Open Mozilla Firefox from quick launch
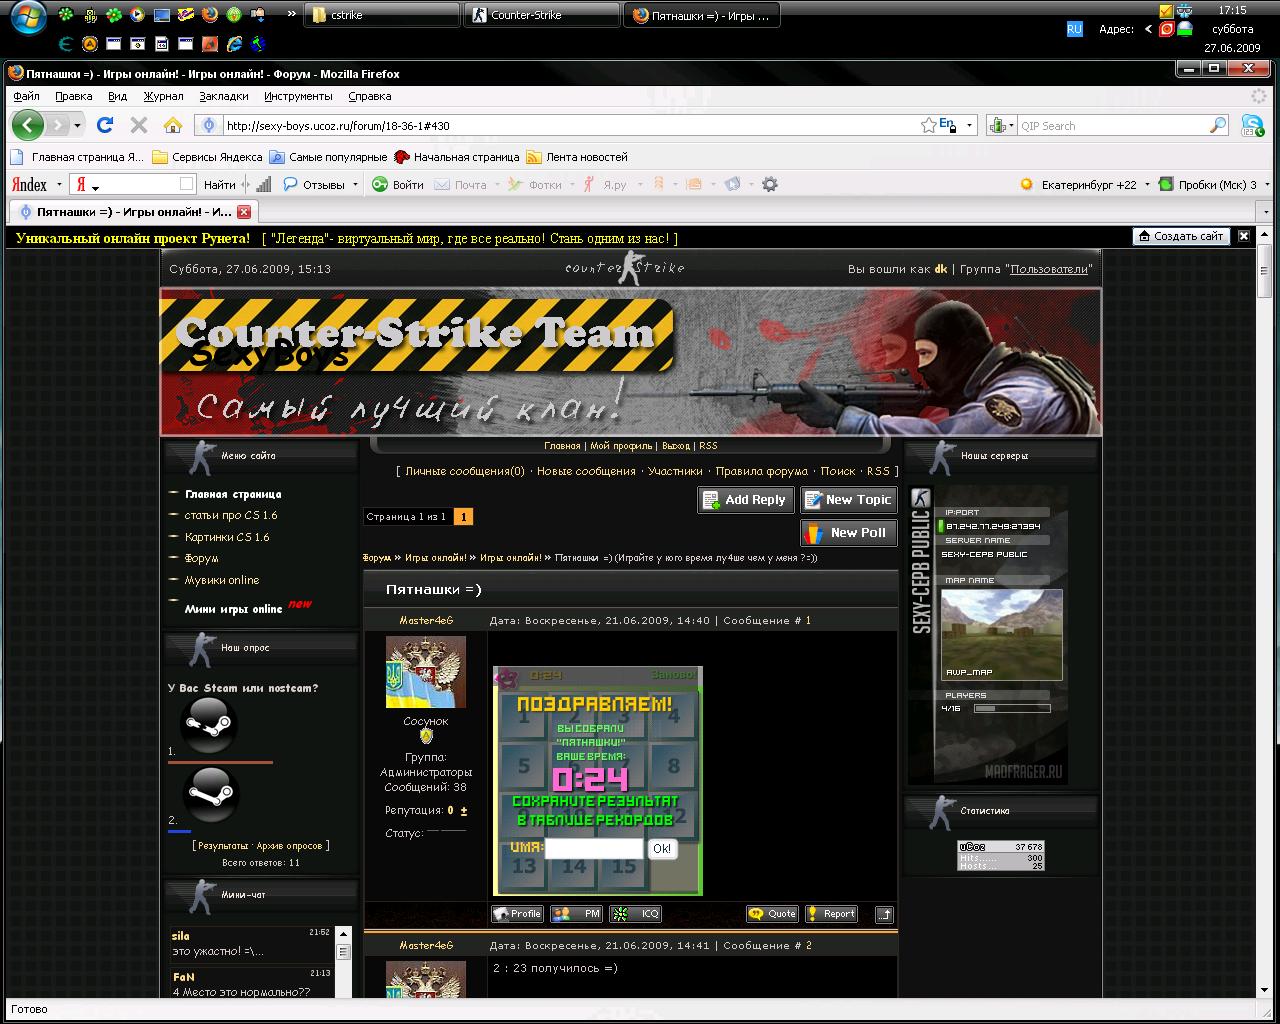This screenshot has width=1280, height=1024. point(209,15)
